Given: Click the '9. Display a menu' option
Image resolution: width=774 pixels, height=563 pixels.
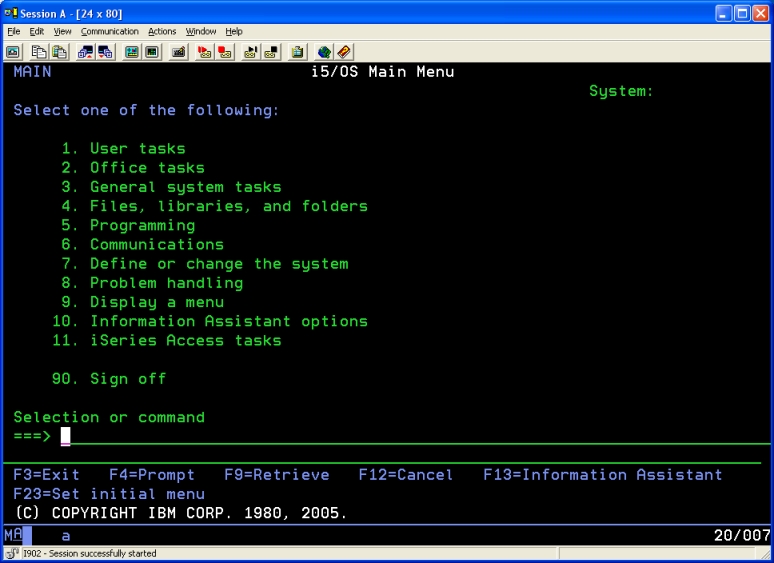Looking at the screenshot, I should pyautogui.click(x=143, y=302).
